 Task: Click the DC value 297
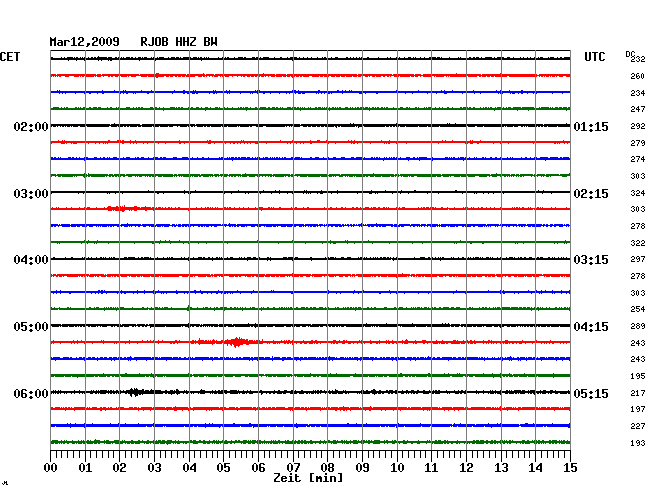pyautogui.click(x=638, y=259)
